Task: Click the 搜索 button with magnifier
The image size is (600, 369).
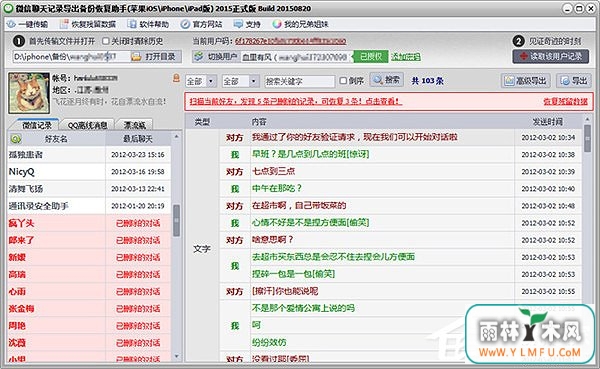Action: pyautogui.click(x=386, y=80)
